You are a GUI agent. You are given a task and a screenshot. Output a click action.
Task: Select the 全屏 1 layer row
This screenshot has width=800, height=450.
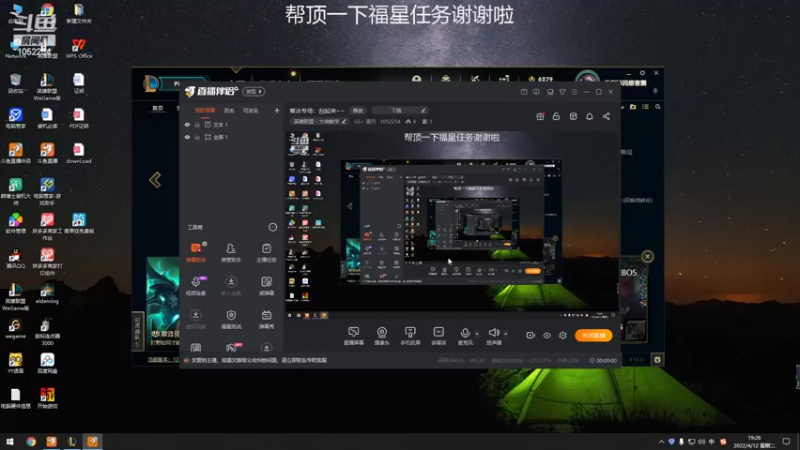[x=232, y=137]
